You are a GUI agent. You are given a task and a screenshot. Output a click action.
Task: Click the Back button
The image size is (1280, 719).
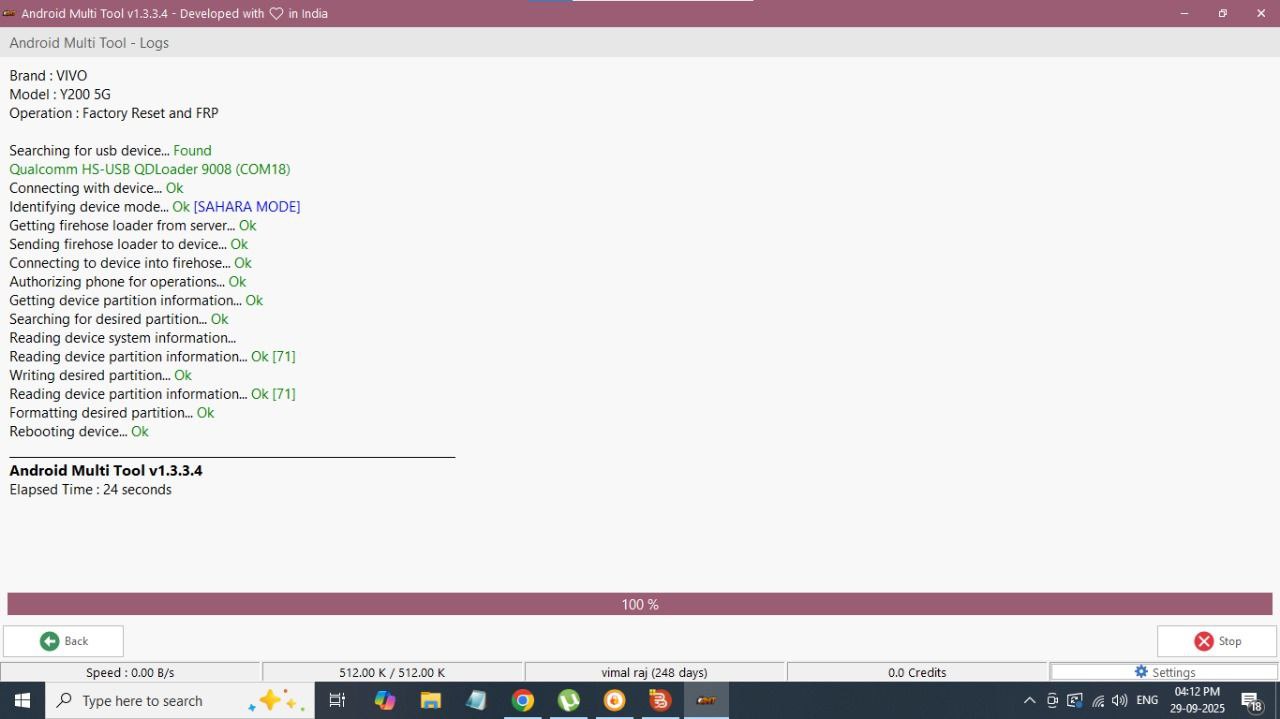(x=63, y=641)
